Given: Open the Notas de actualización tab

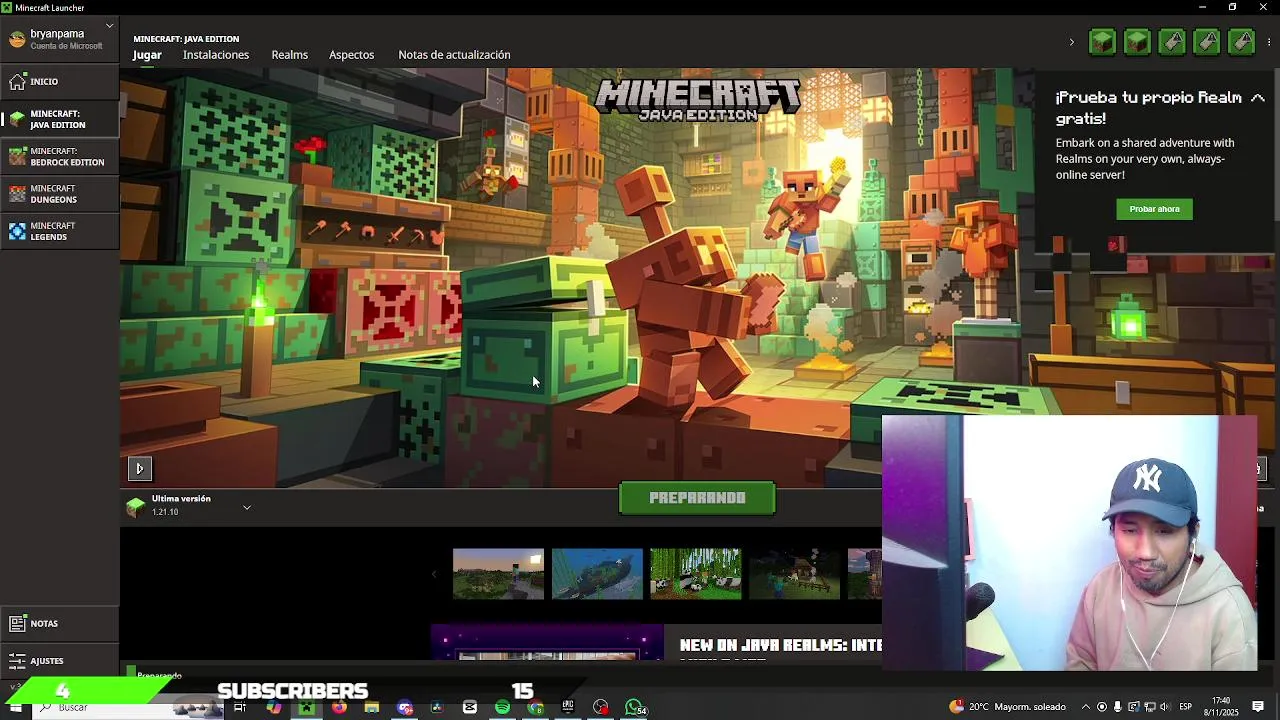Looking at the screenshot, I should point(454,54).
